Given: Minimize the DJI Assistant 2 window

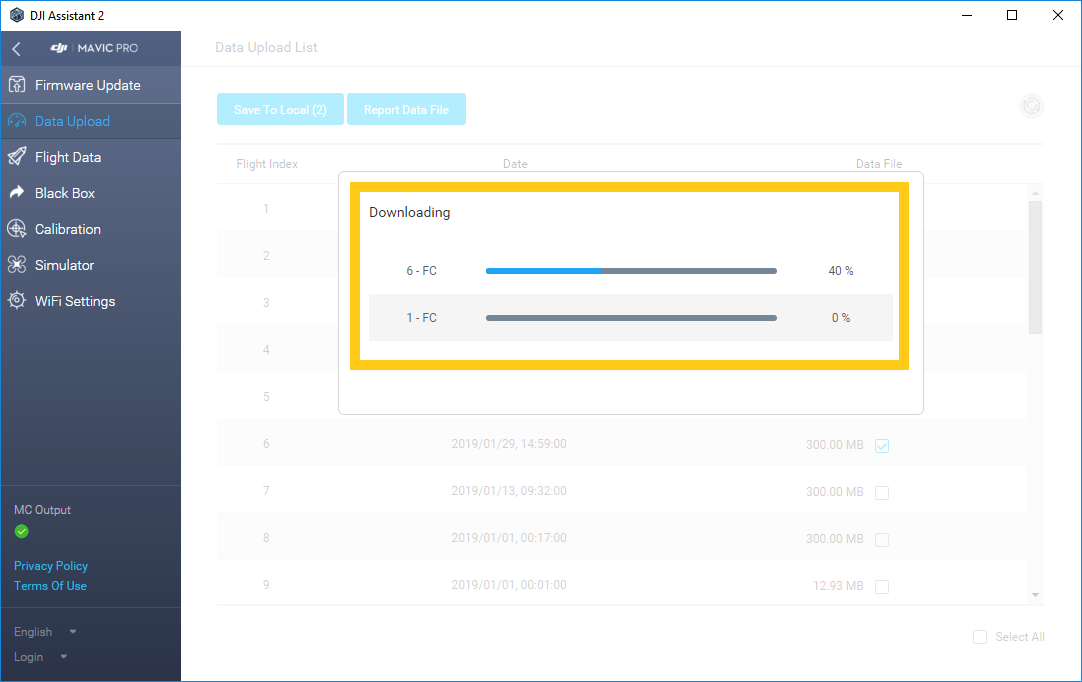Looking at the screenshot, I should point(967,15).
